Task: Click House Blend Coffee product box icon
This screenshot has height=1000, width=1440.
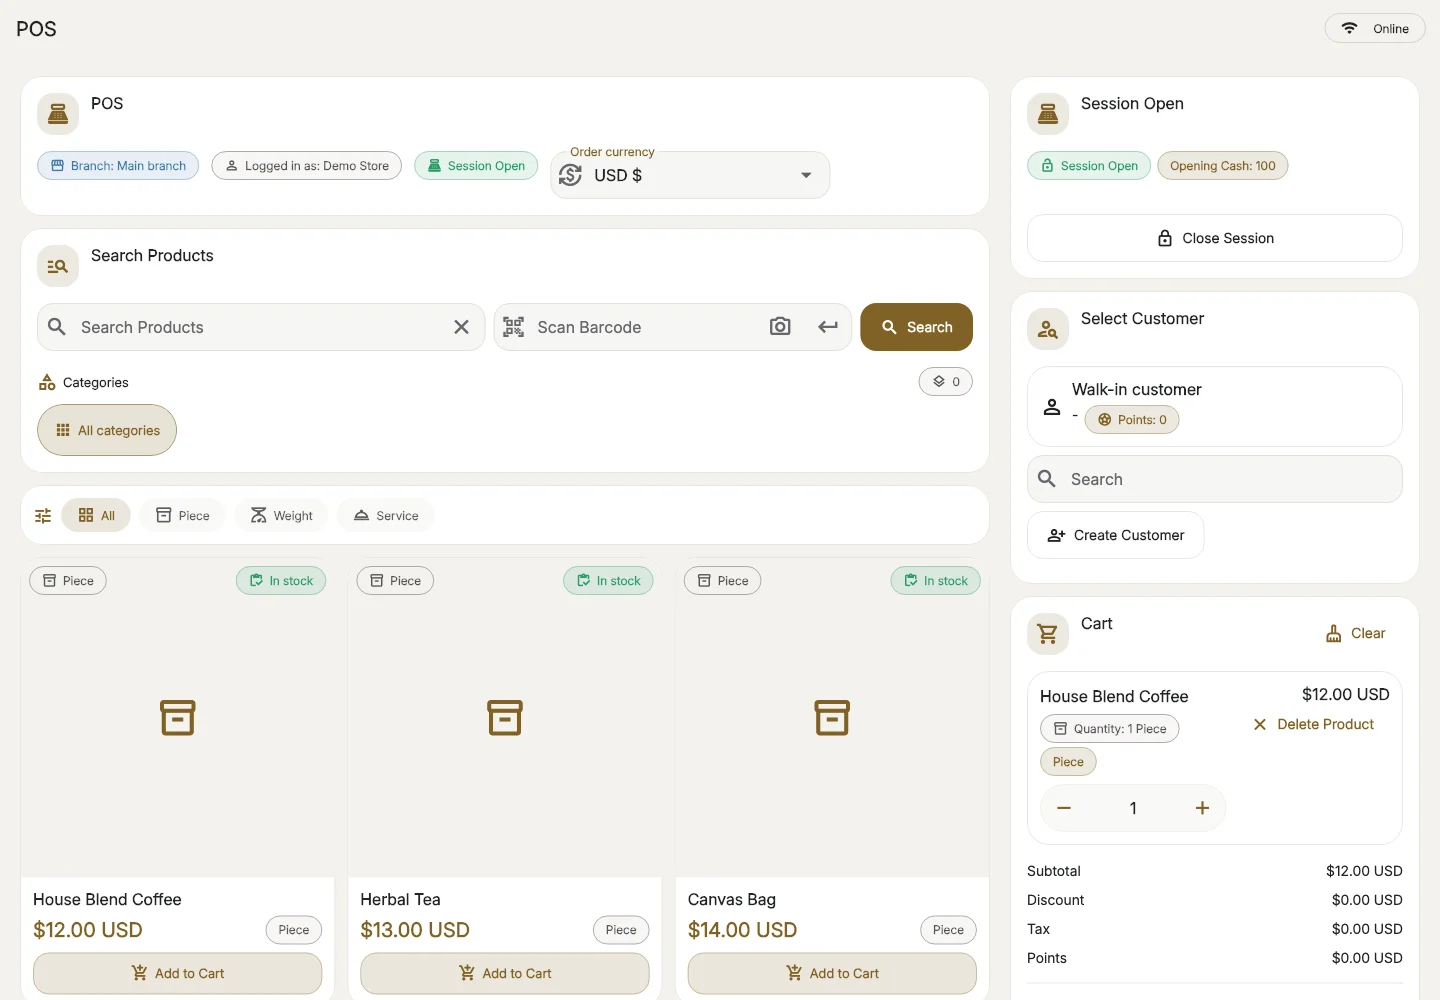Action: pyautogui.click(x=178, y=718)
